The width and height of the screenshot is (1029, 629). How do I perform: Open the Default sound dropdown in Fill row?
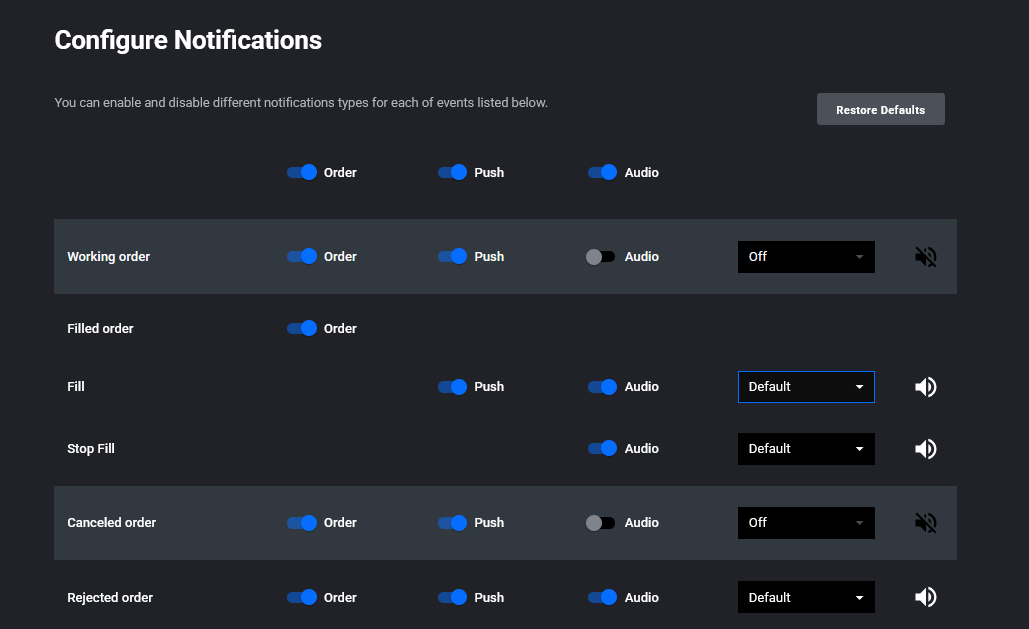[x=806, y=387]
